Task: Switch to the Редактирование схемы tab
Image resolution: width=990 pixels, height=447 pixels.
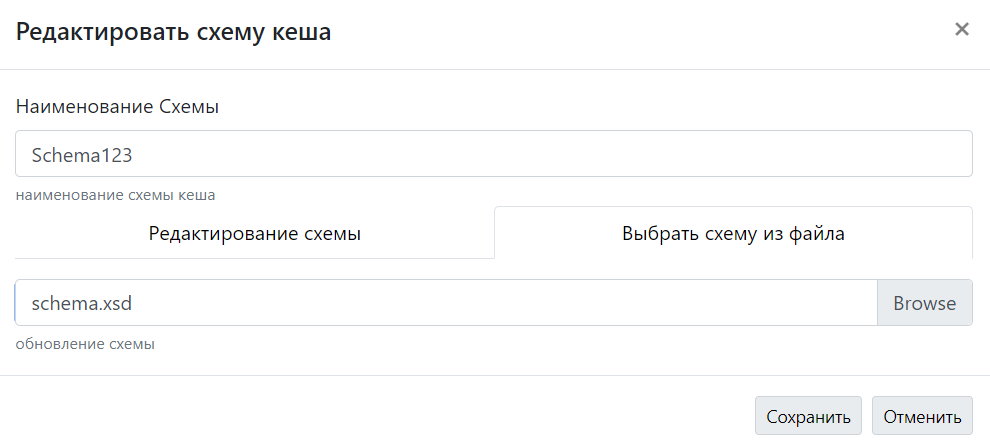Action: (254, 234)
